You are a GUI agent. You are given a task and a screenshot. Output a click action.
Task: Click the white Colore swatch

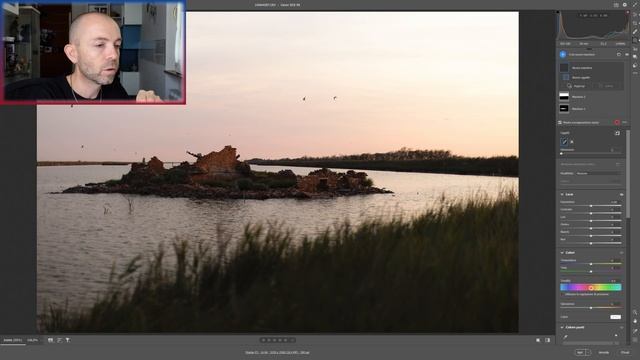tap(616, 317)
